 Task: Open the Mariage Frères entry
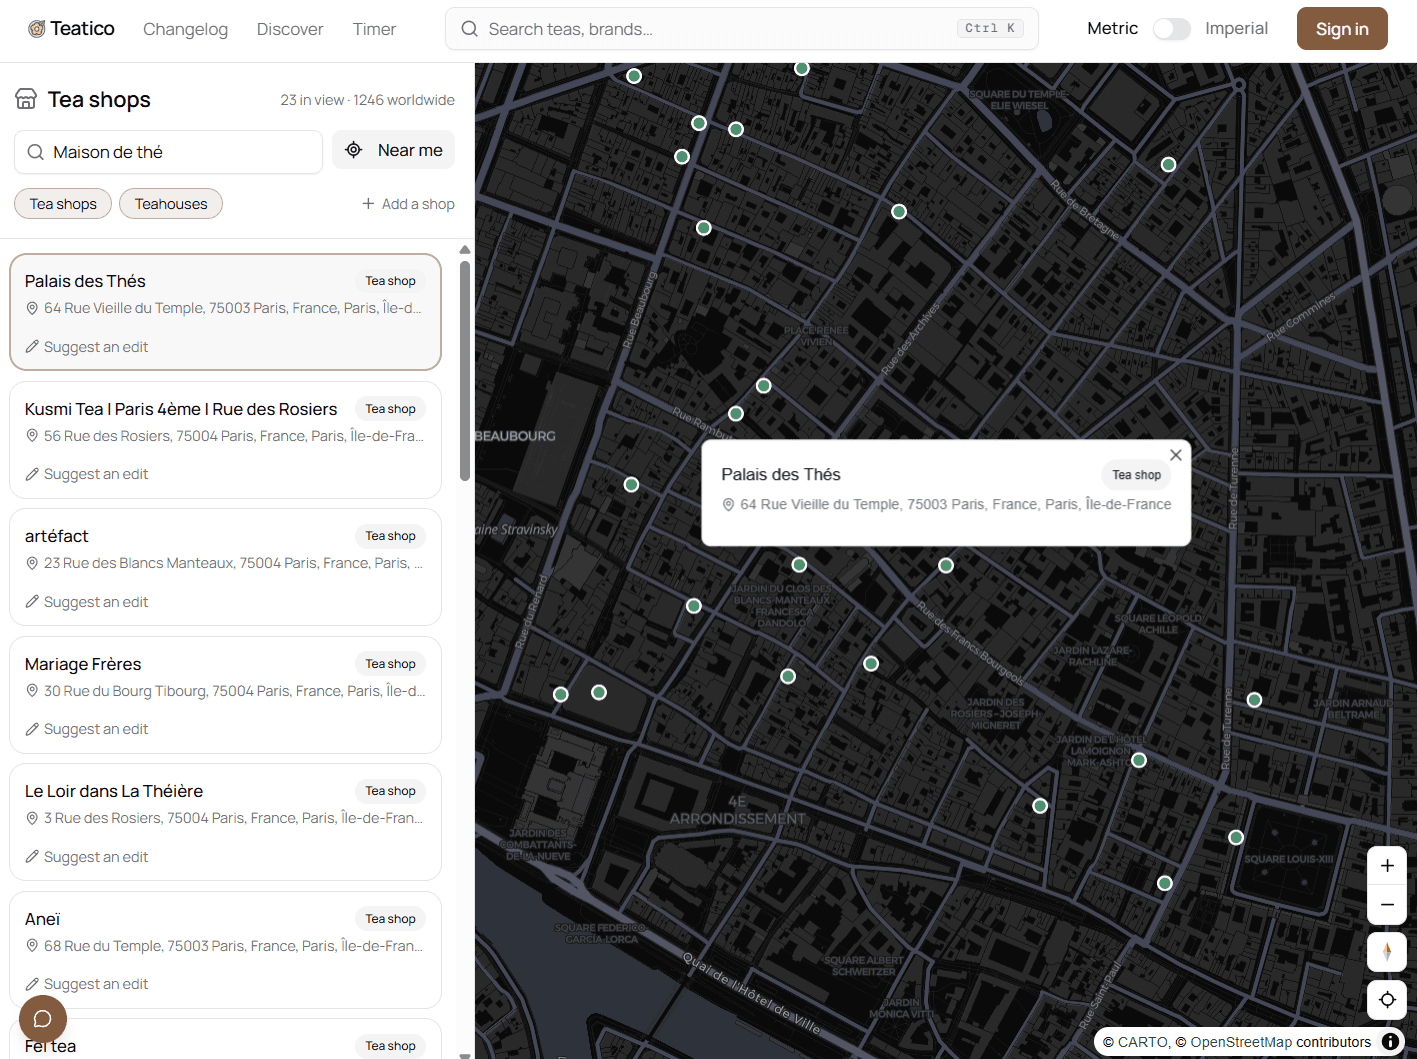(225, 695)
